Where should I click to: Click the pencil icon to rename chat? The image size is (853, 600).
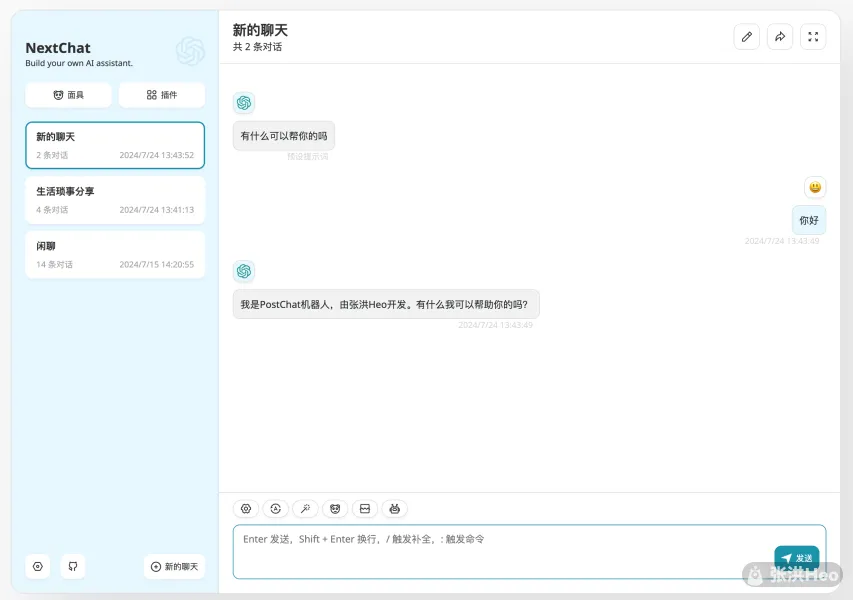click(x=747, y=37)
